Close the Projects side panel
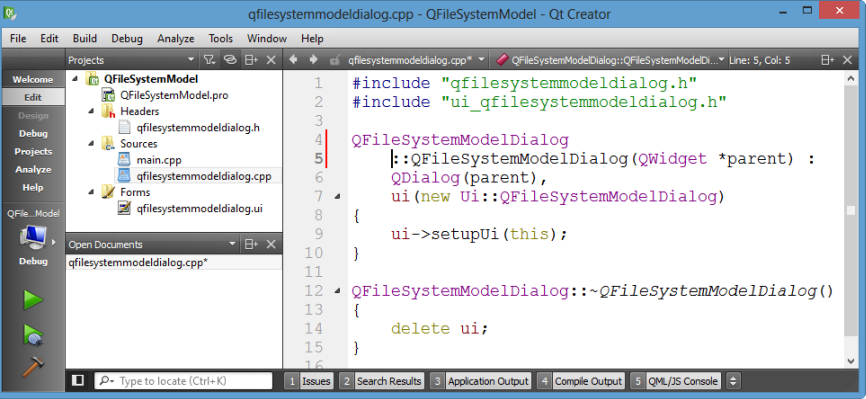 (271, 60)
